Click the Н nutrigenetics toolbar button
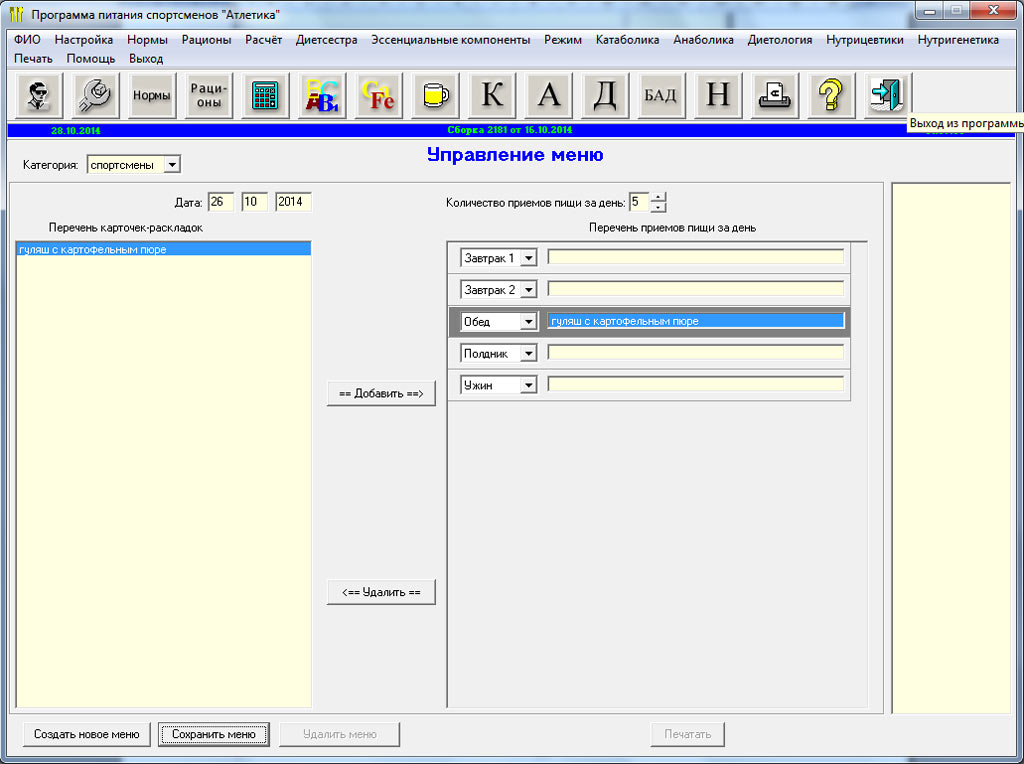The height and width of the screenshot is (764, 1024). tap(718, 95)
